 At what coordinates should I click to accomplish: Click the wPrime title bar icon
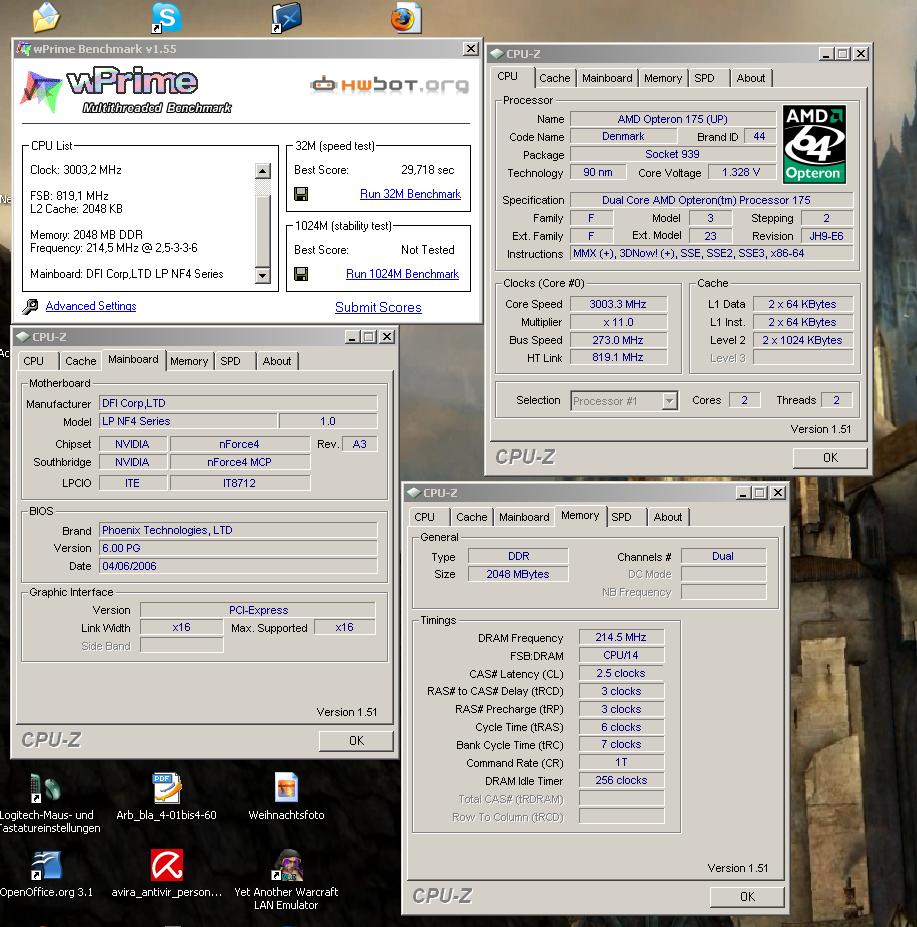click(24, 48)
